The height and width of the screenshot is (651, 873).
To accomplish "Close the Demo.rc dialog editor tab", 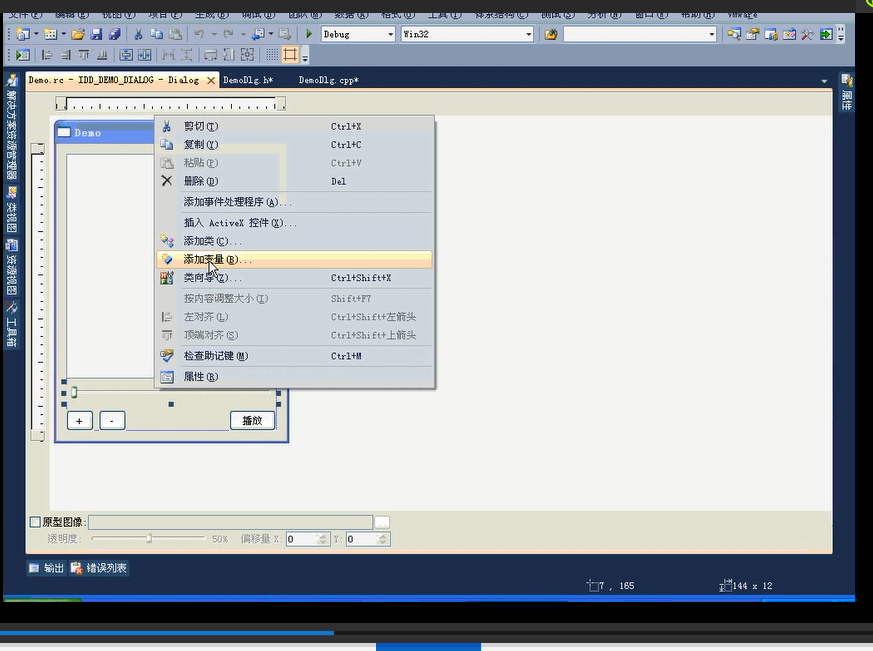I will (x=211, y=81).
